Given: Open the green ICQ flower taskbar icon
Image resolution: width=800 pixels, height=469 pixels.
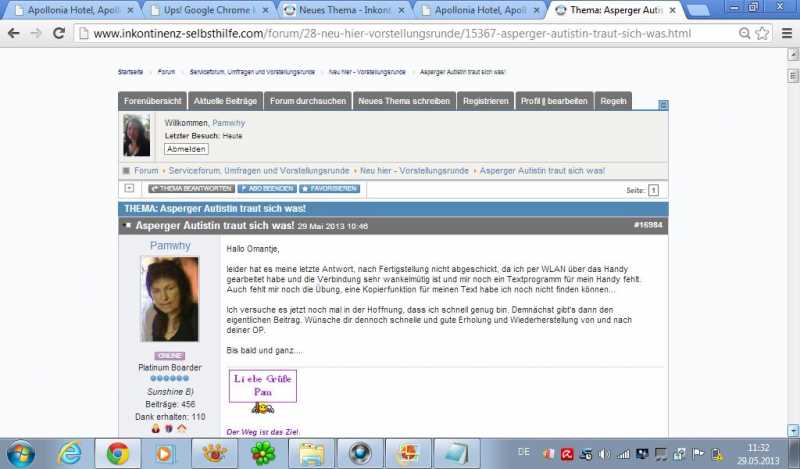Looking at the screenshot, I should coord(262,453).
